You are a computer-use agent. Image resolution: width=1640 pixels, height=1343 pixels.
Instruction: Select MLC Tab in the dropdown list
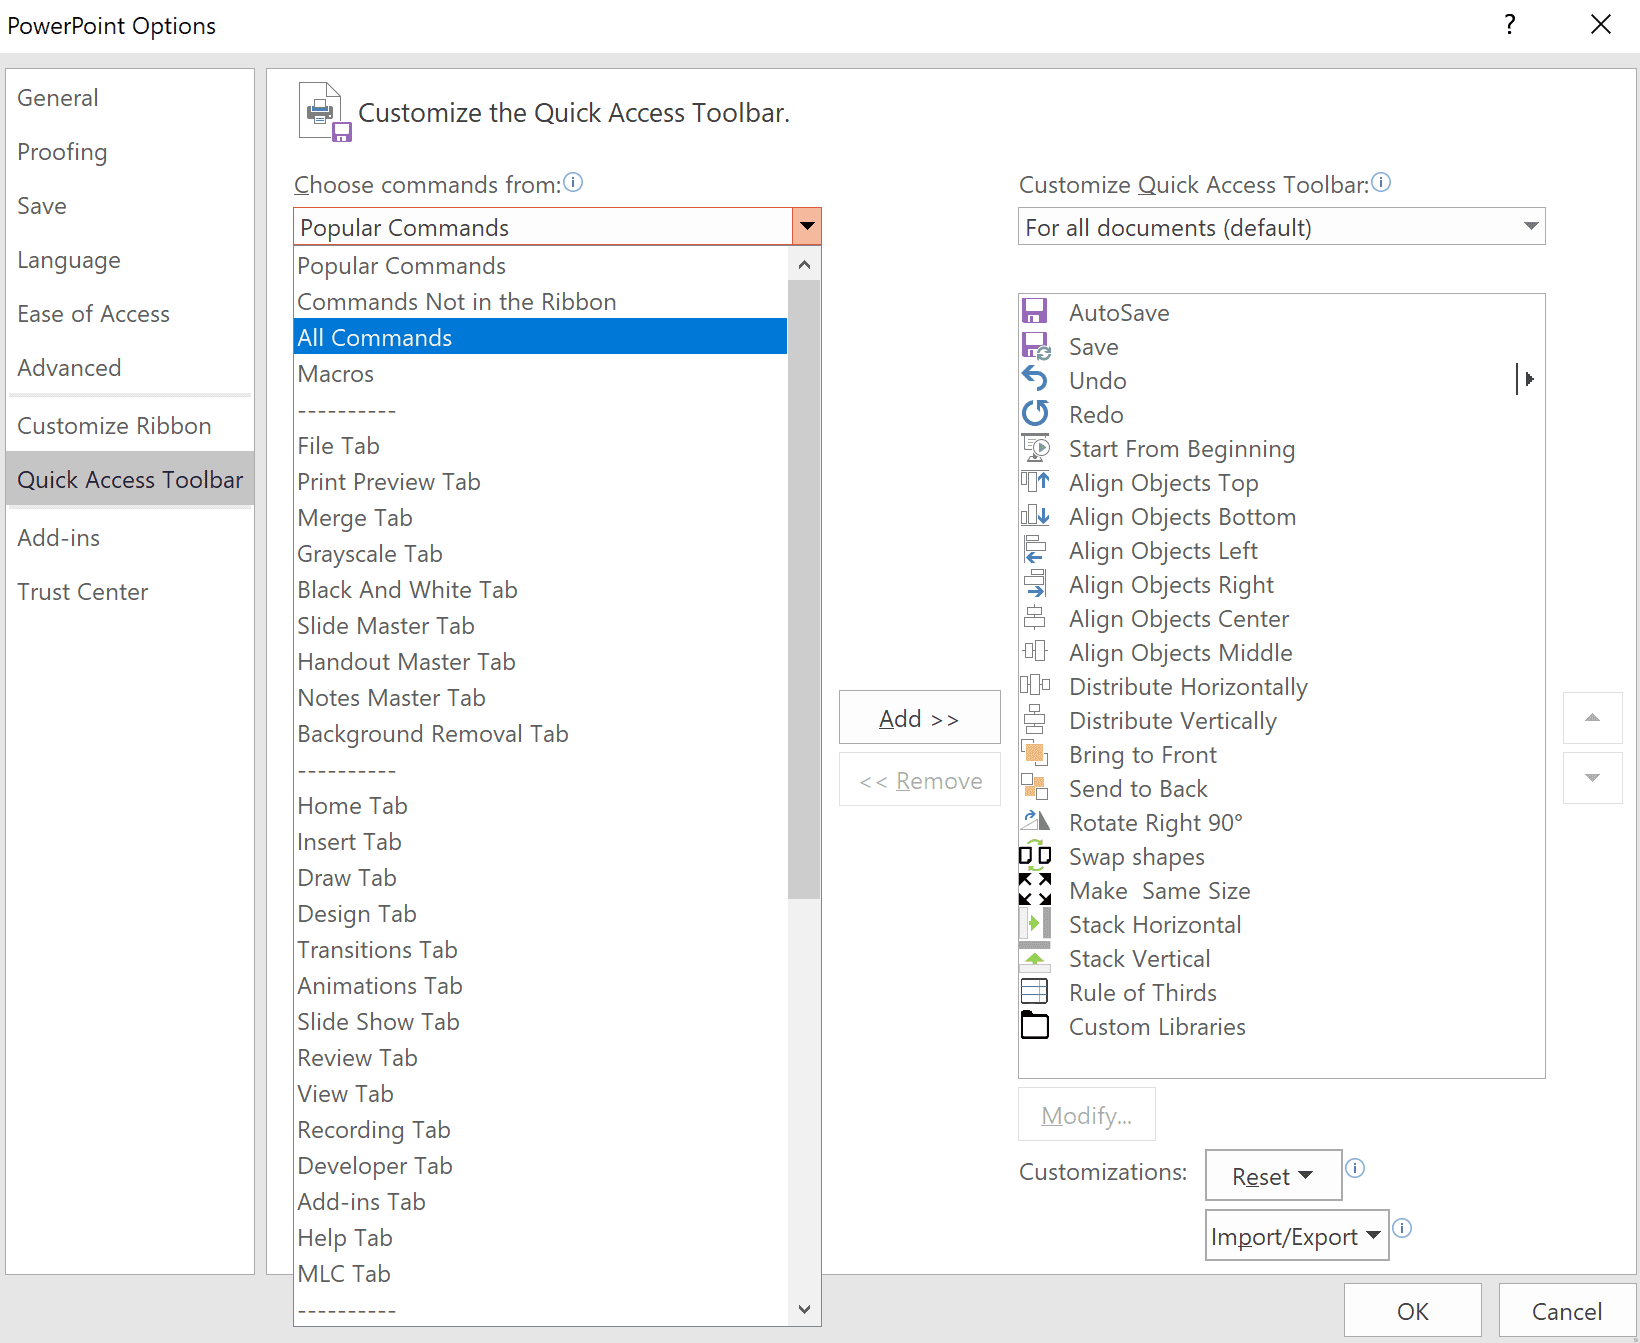[540, 1274]
